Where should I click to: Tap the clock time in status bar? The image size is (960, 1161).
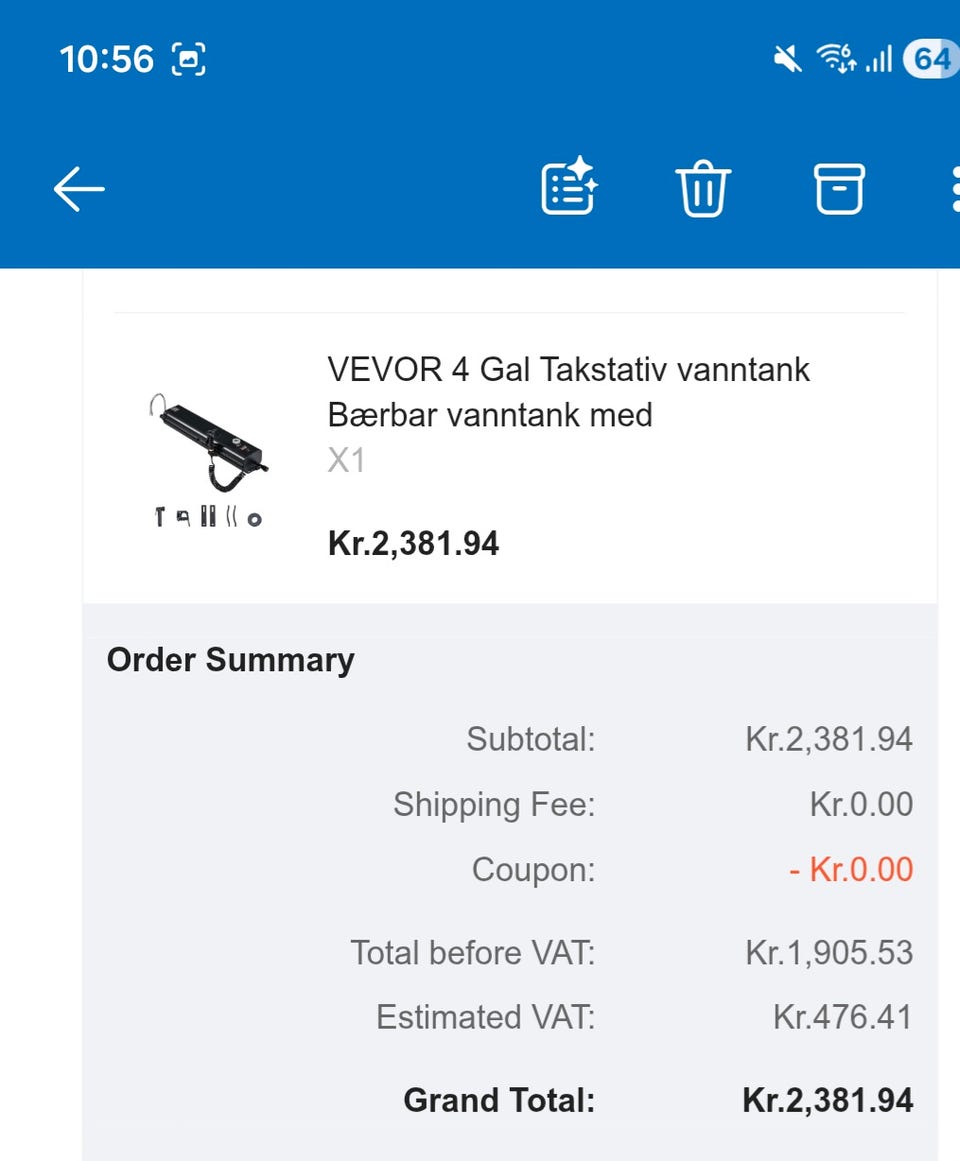pos(107,60)
